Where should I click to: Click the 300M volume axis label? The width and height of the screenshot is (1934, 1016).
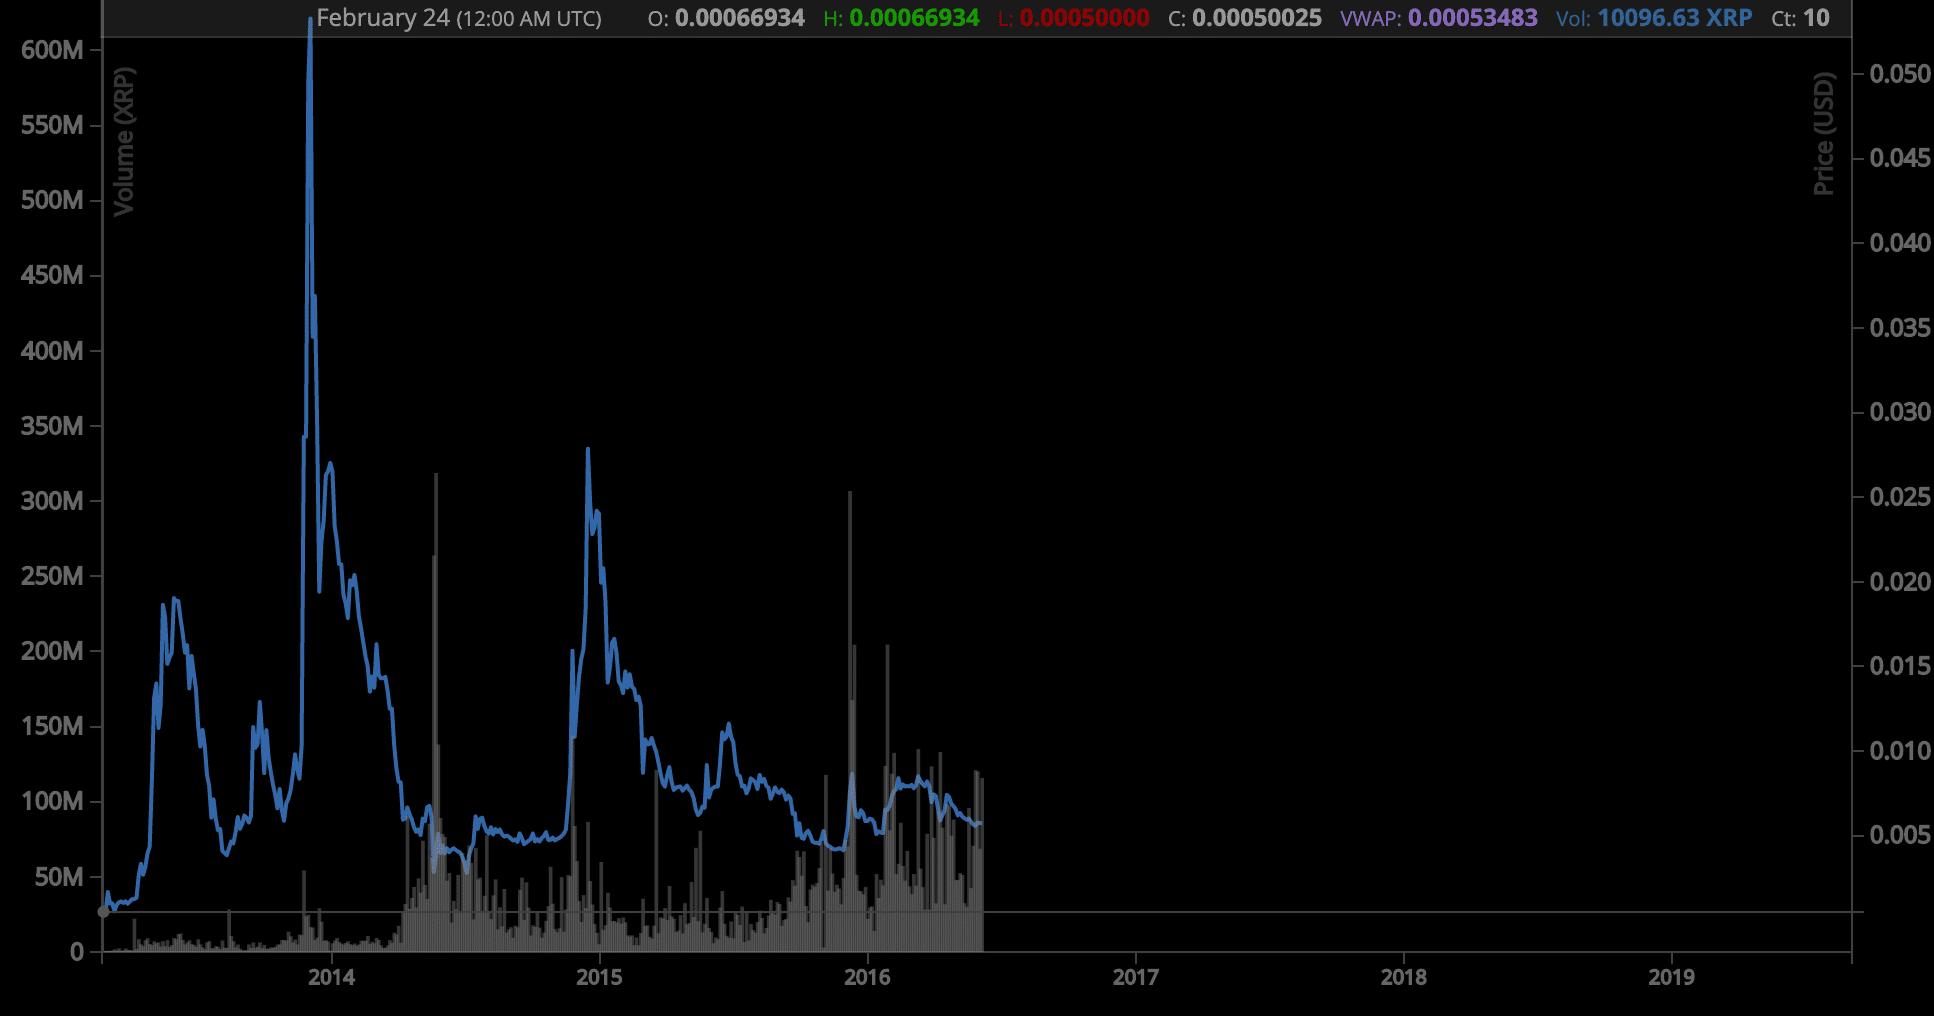coord(52,501)
